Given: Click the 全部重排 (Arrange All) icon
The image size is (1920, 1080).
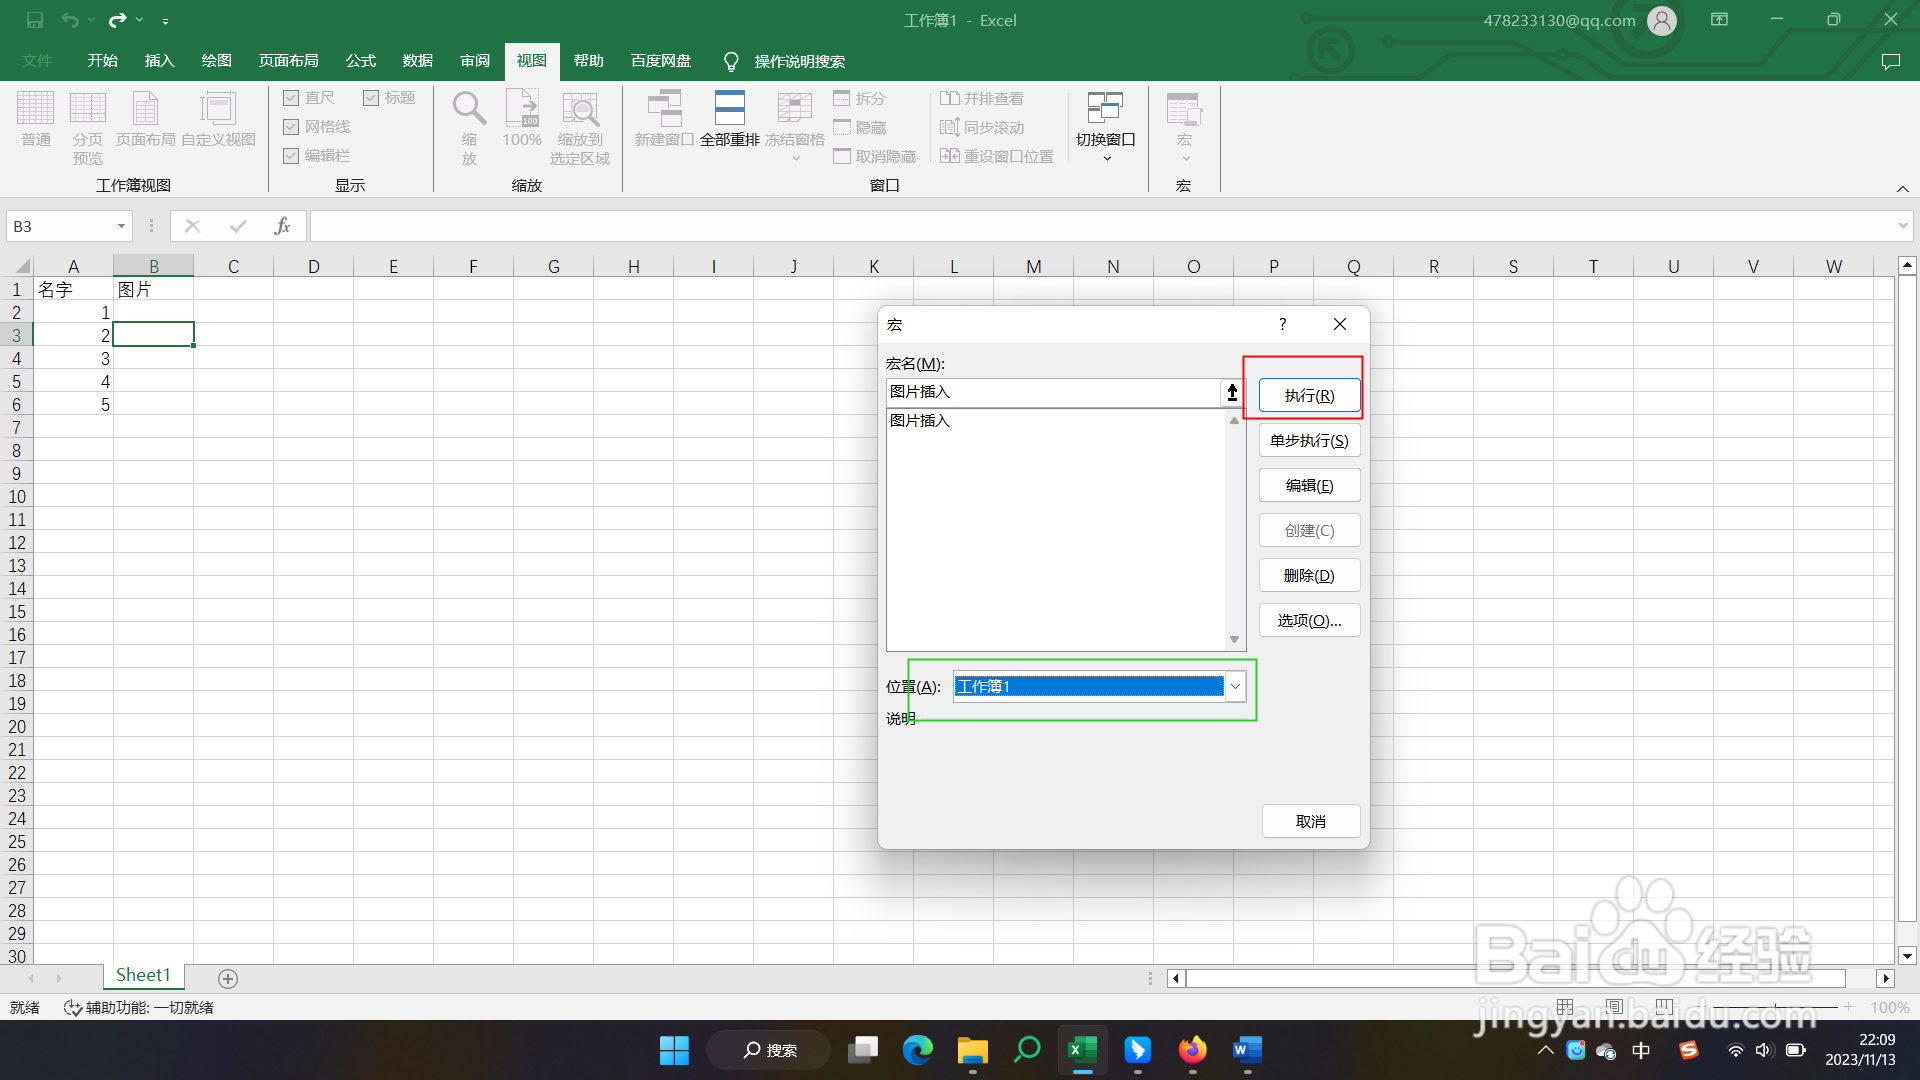Looking at the screenshot, I should pos(729,109).
